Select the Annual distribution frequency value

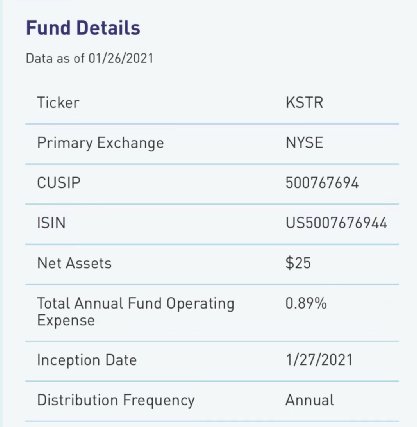click(310, 400)
